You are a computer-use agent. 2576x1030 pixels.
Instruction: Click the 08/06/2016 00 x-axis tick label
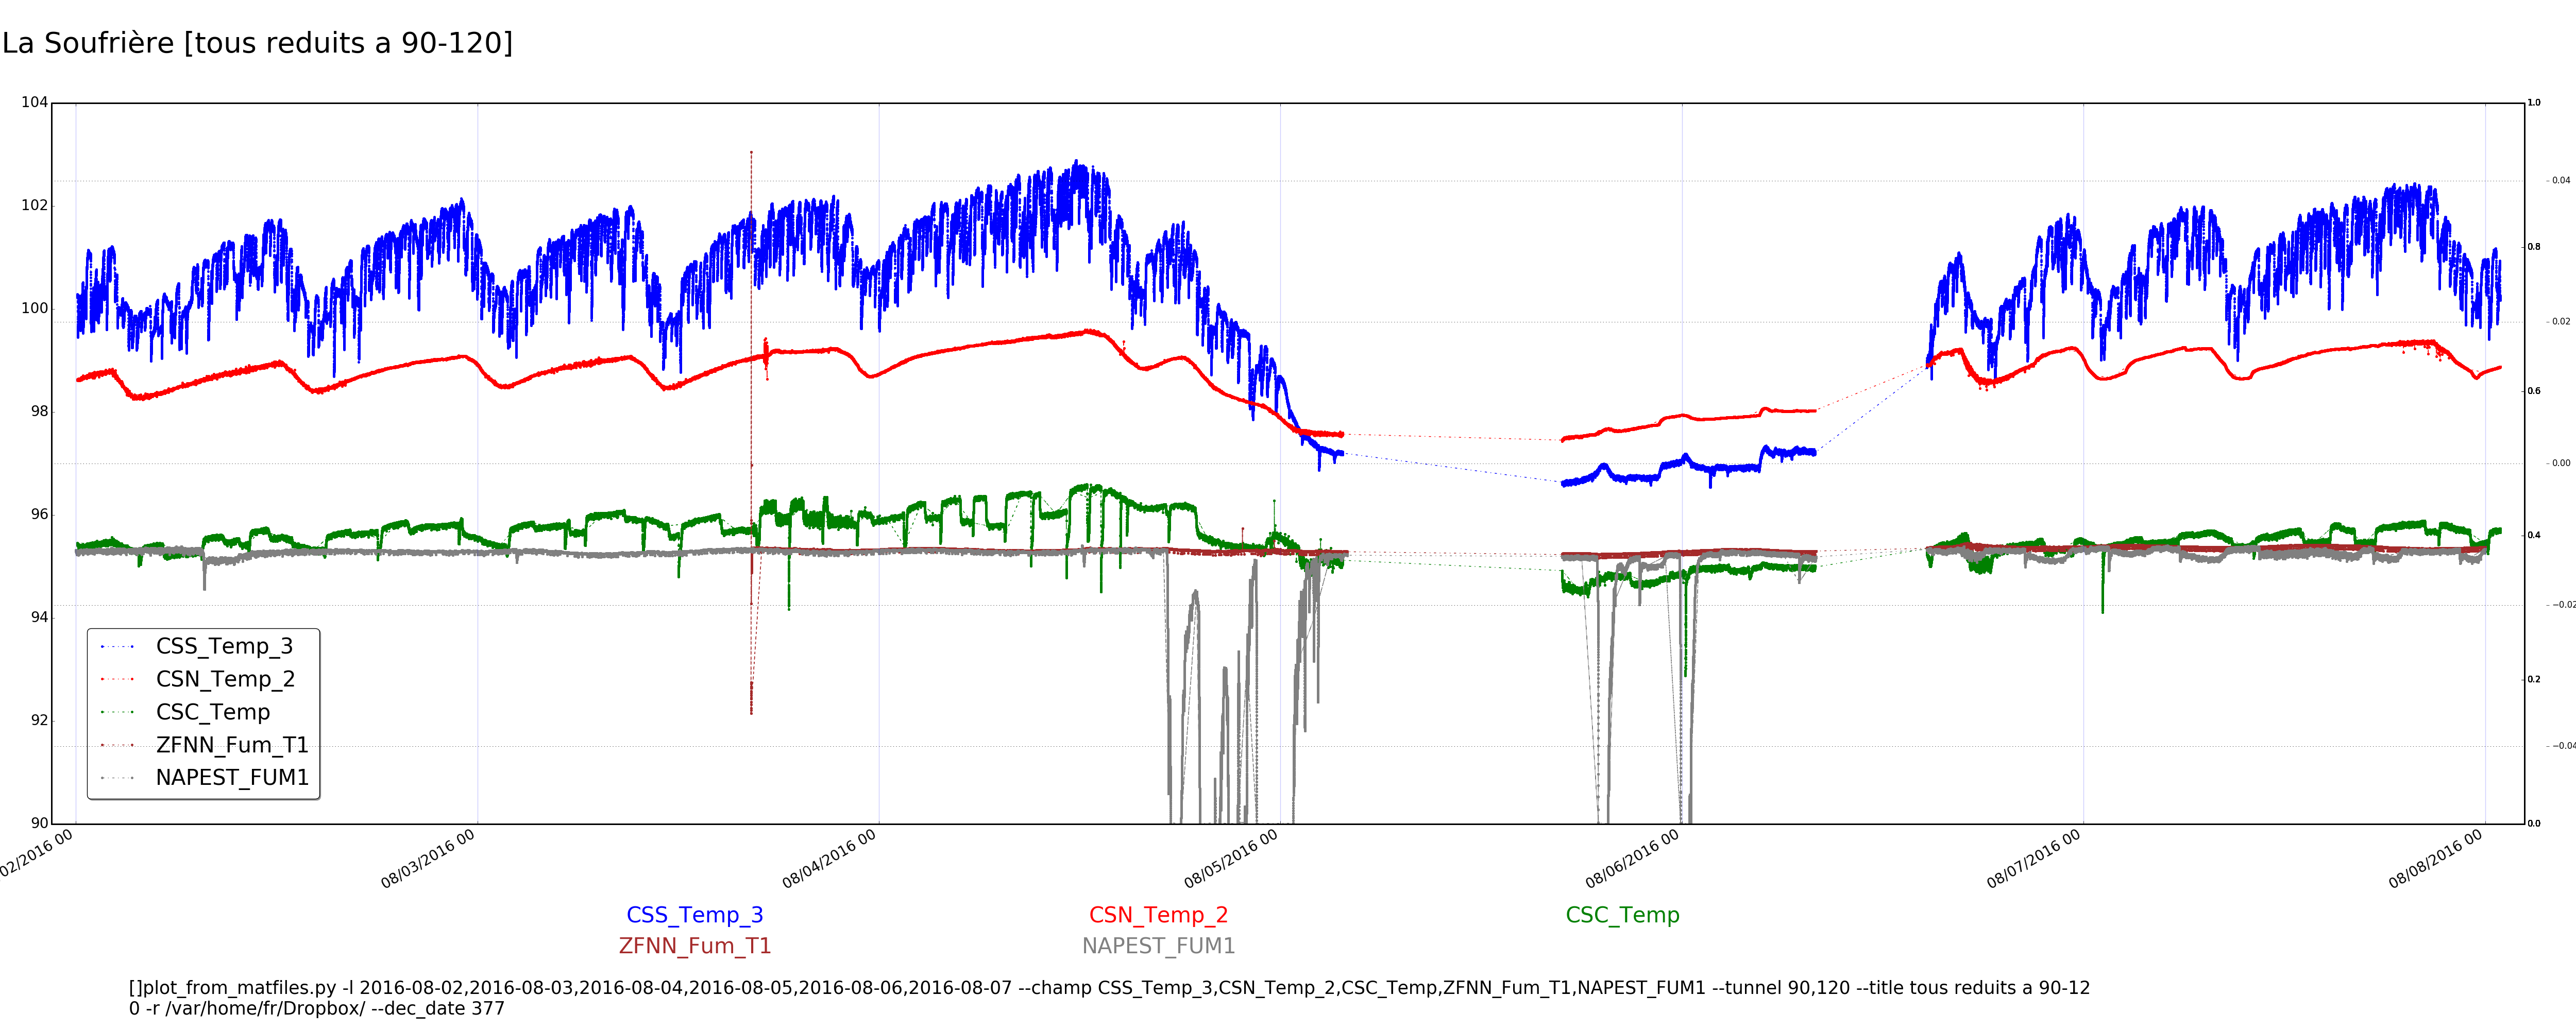click(x=1633, y=859)
